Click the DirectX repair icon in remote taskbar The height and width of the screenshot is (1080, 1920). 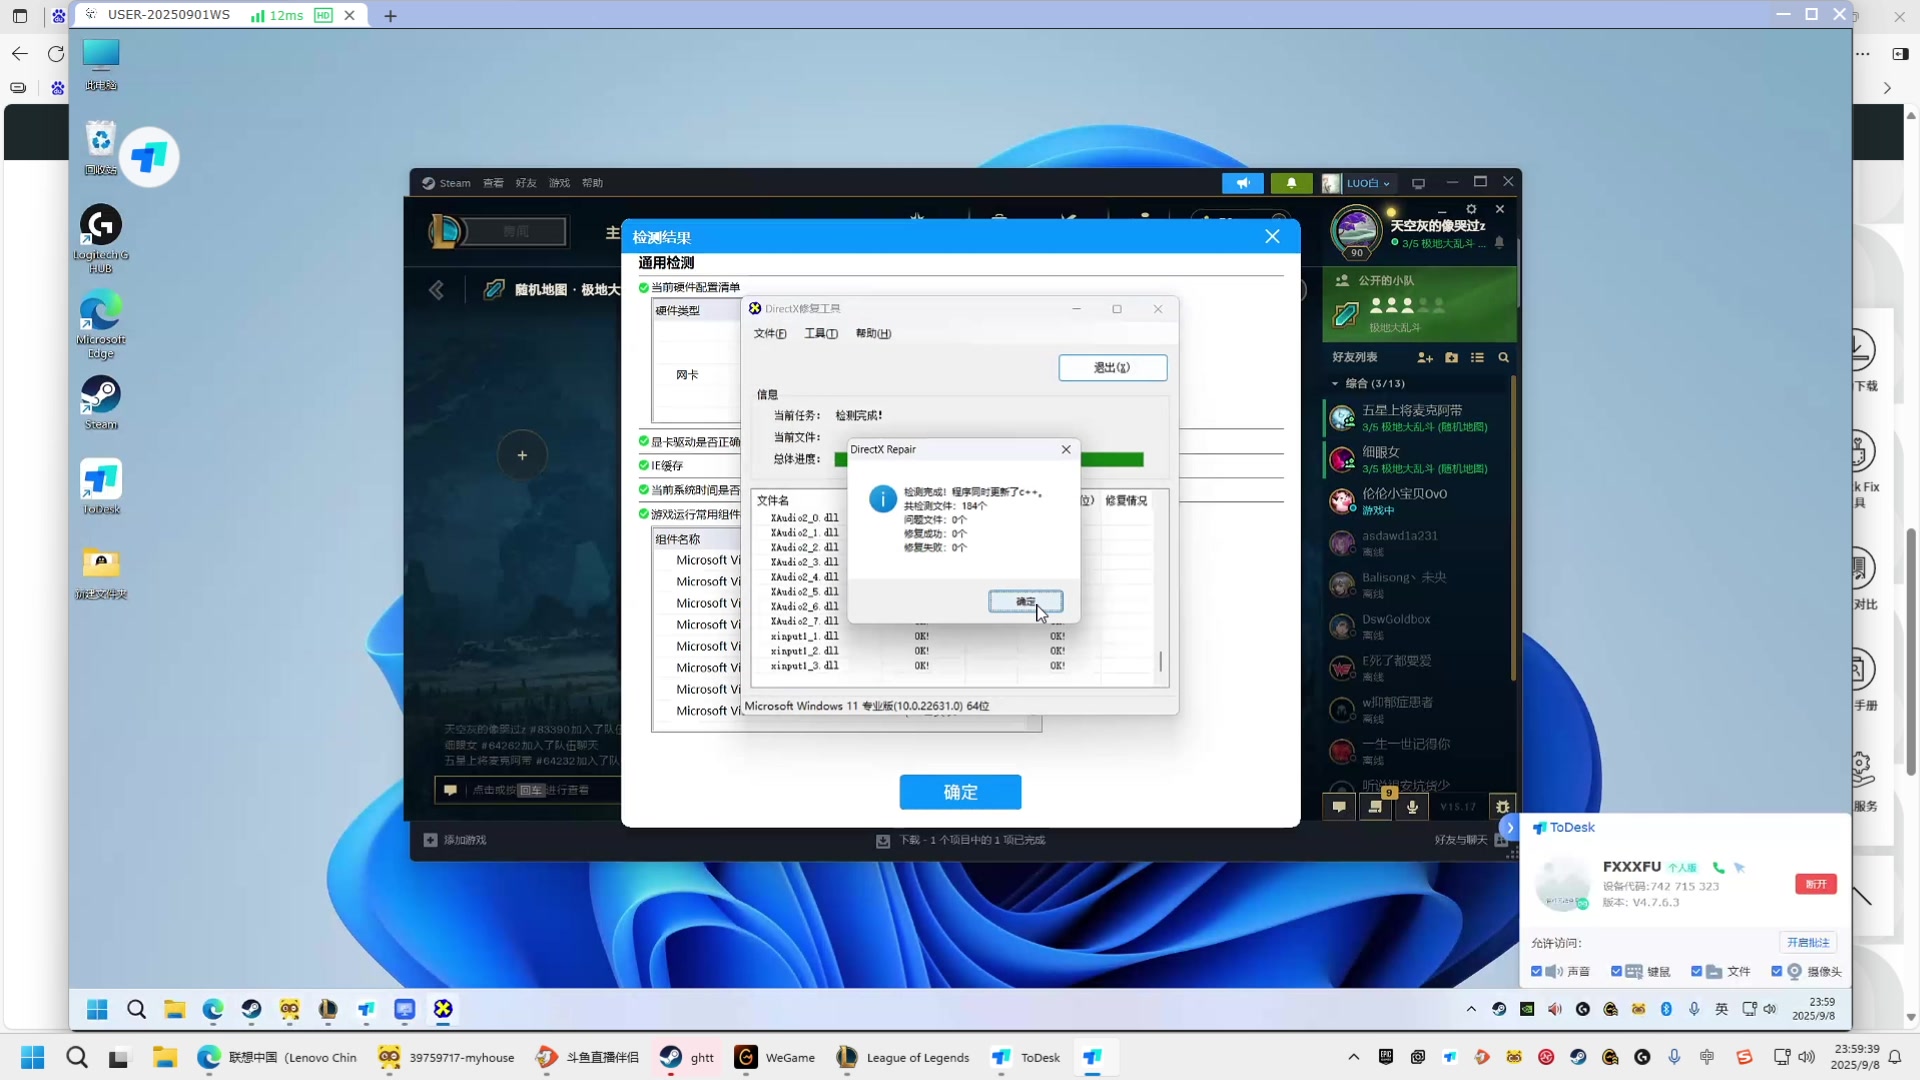(443, 1009)
